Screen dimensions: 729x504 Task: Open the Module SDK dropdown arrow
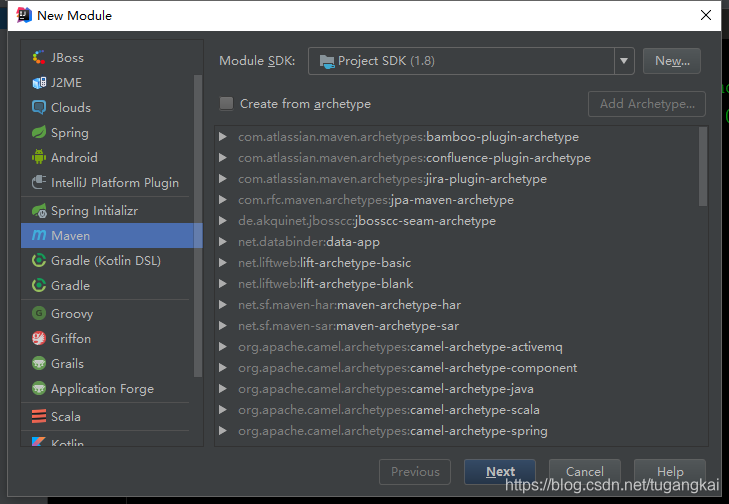pos(624,61)
